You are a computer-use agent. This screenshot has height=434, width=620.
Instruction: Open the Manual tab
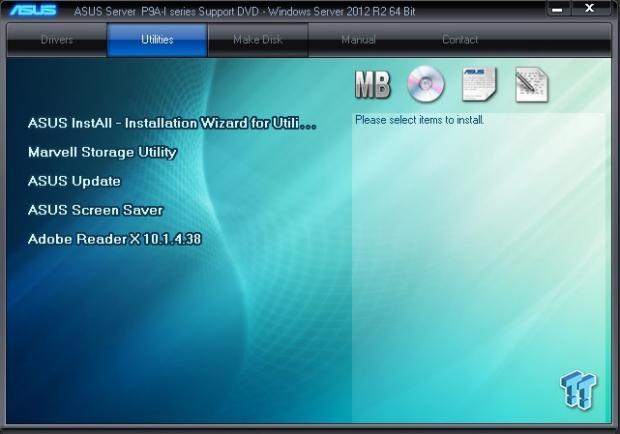point(358,40)
